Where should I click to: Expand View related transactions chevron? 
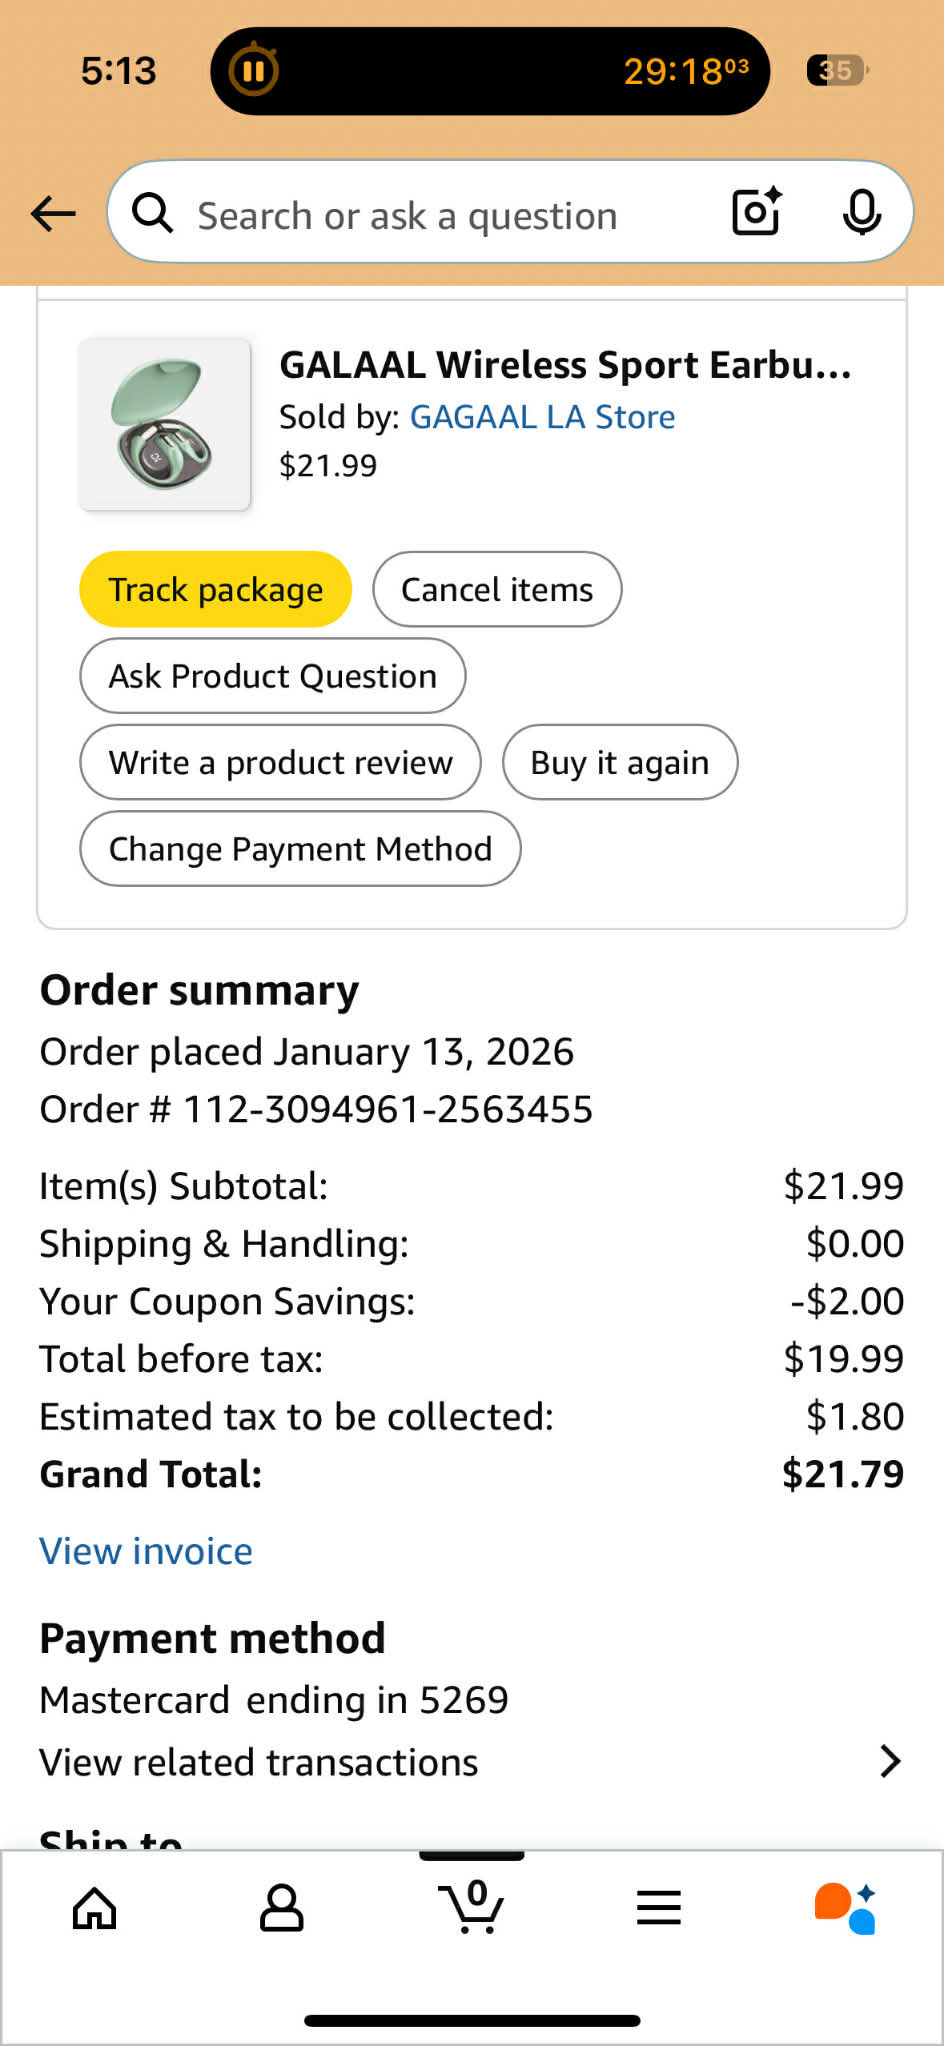coord(889,1761)
